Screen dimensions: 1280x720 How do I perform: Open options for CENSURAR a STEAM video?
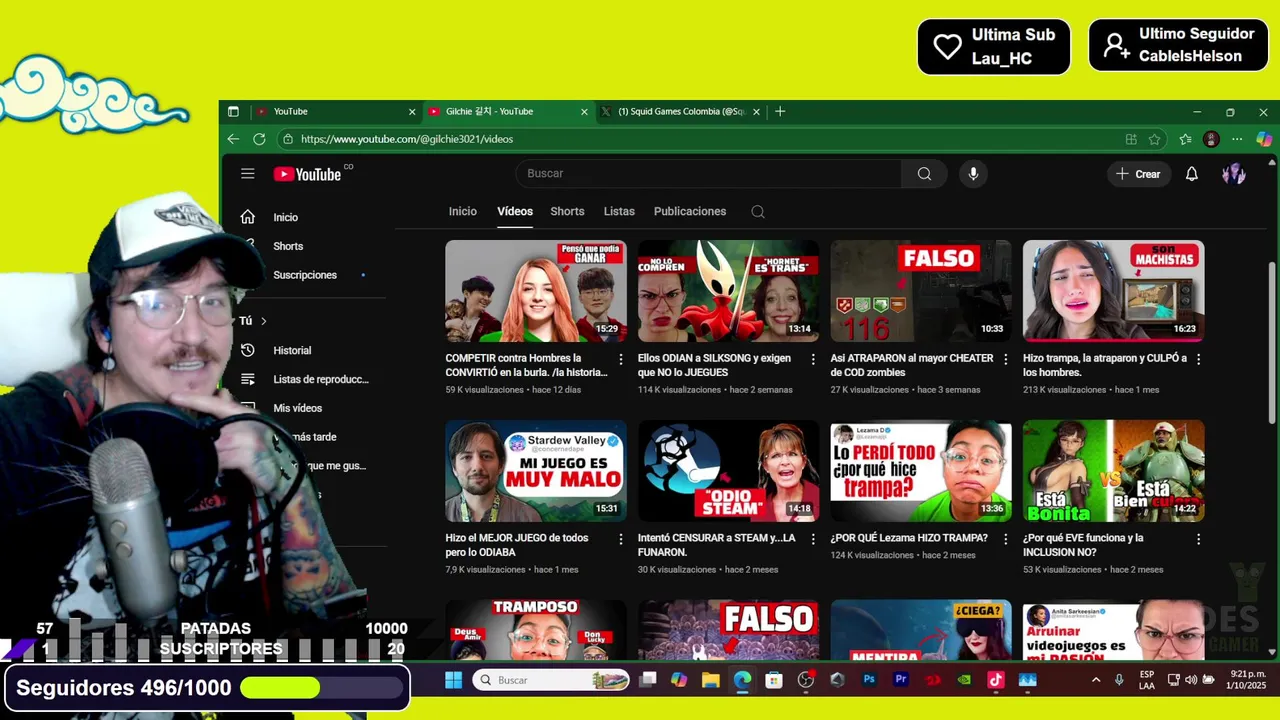813,539
